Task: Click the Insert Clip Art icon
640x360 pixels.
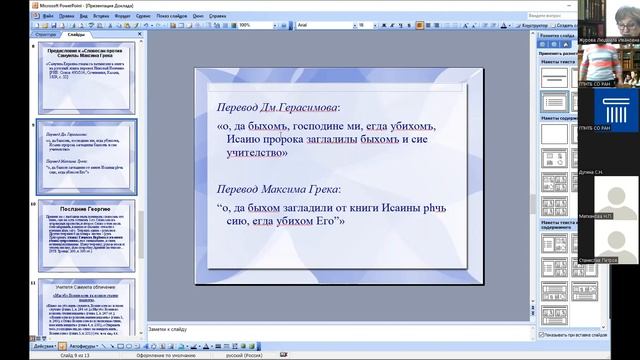Action: [162, 346]
